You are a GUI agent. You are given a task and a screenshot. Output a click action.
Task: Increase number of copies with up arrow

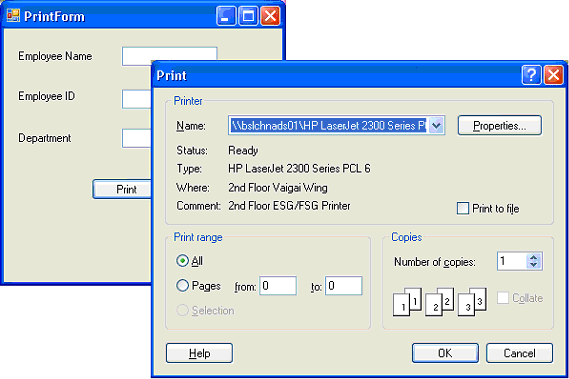[533, 257]
